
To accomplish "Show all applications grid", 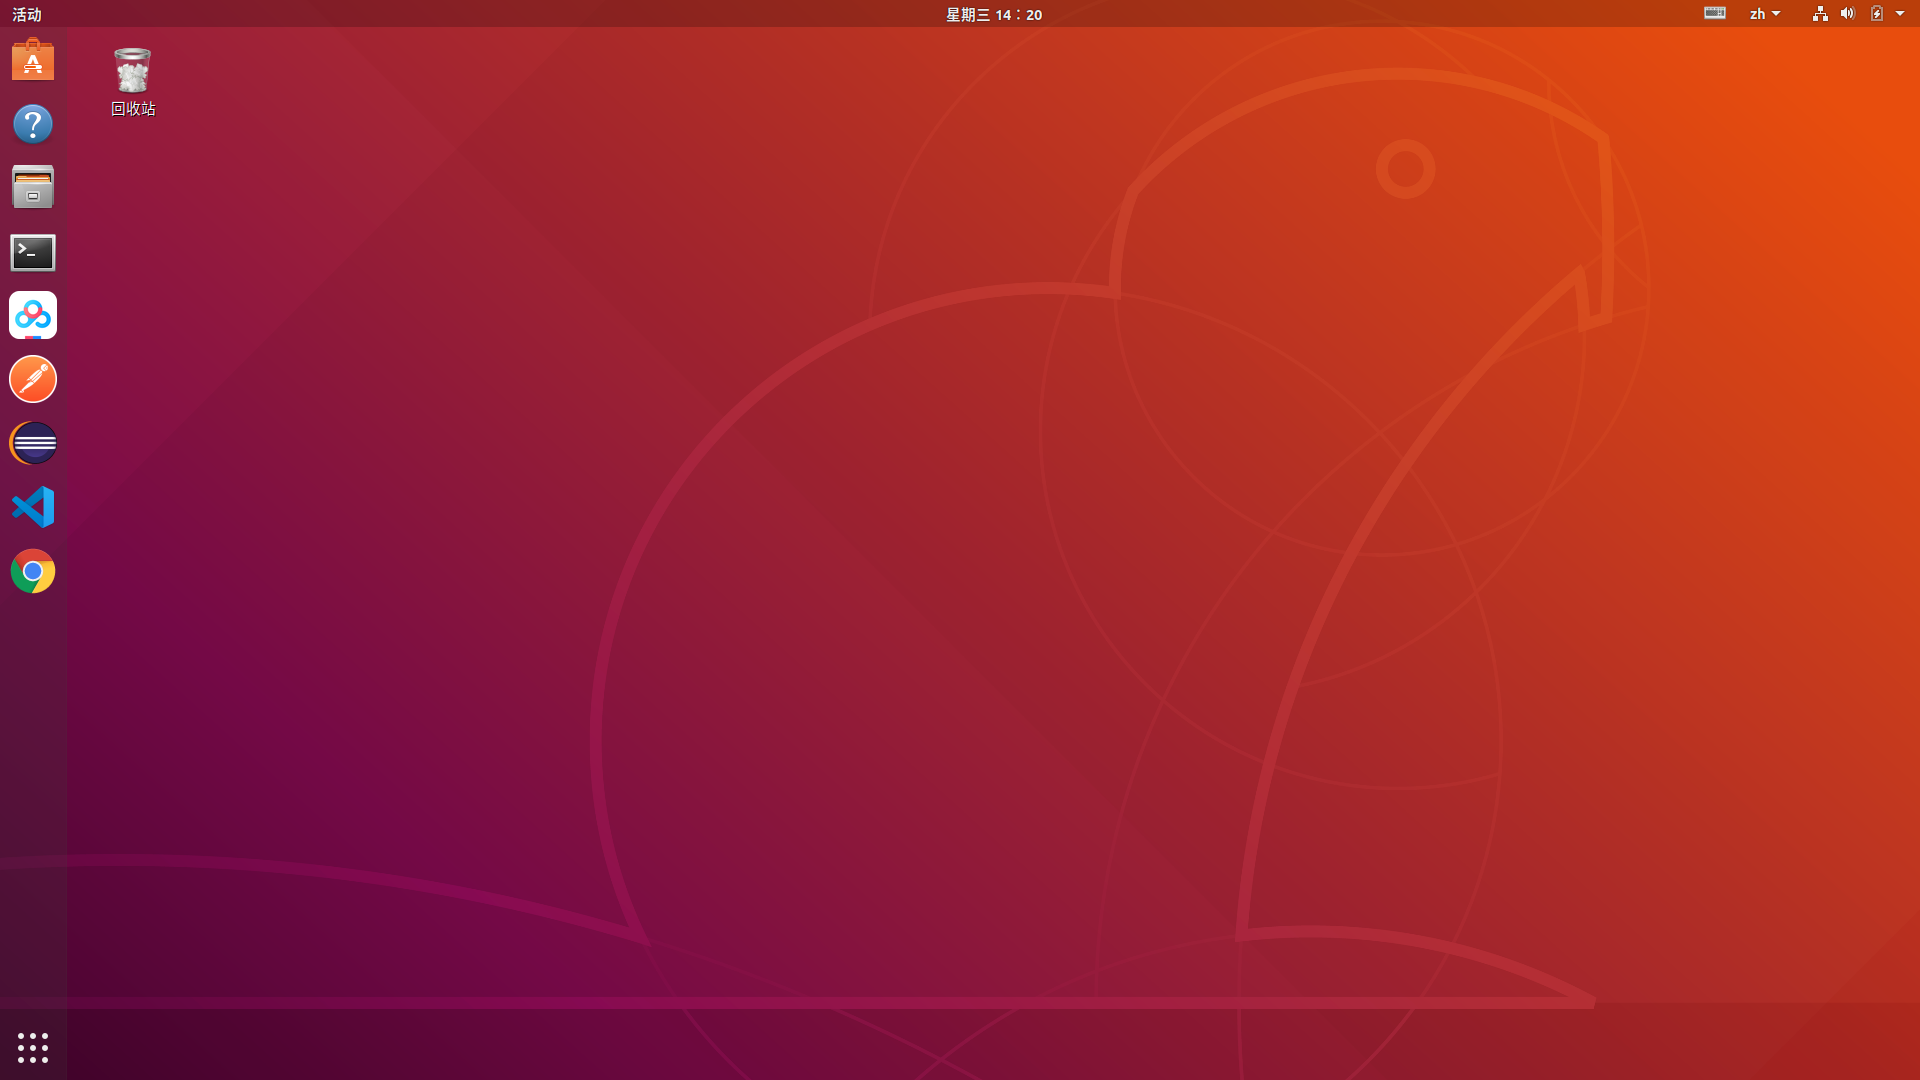I will [x=33, y=1047].
